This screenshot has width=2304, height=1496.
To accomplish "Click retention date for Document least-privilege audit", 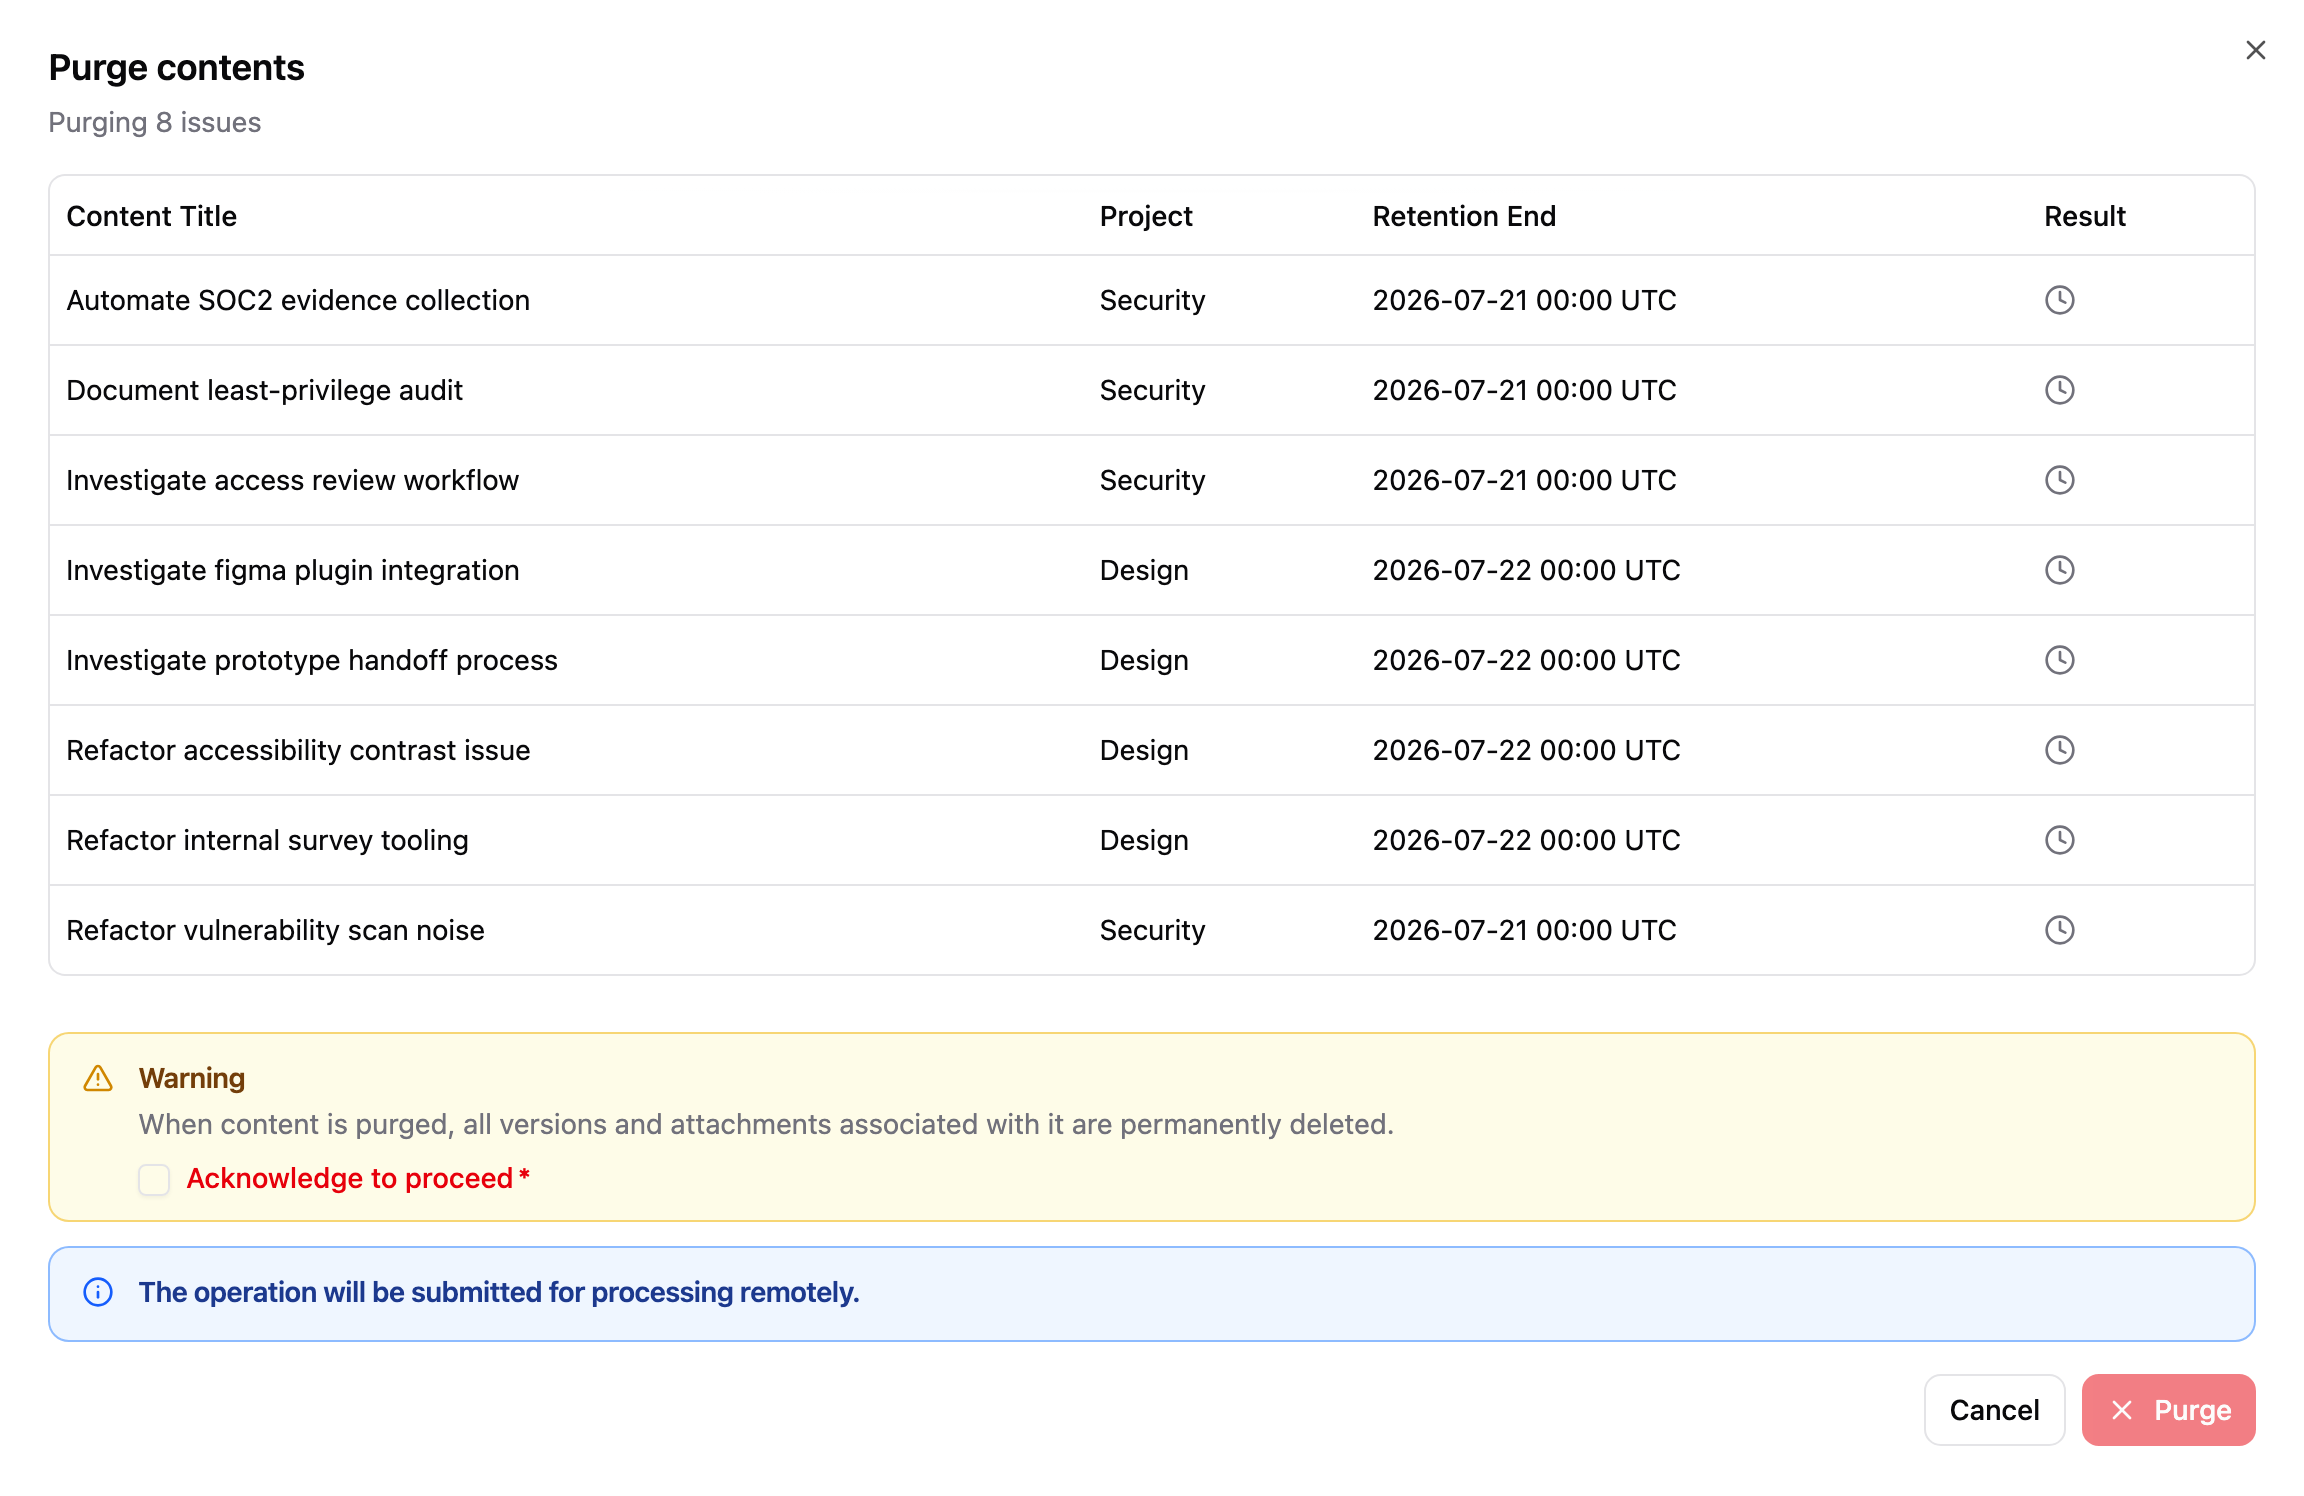I will click(x=1524, y=390).
